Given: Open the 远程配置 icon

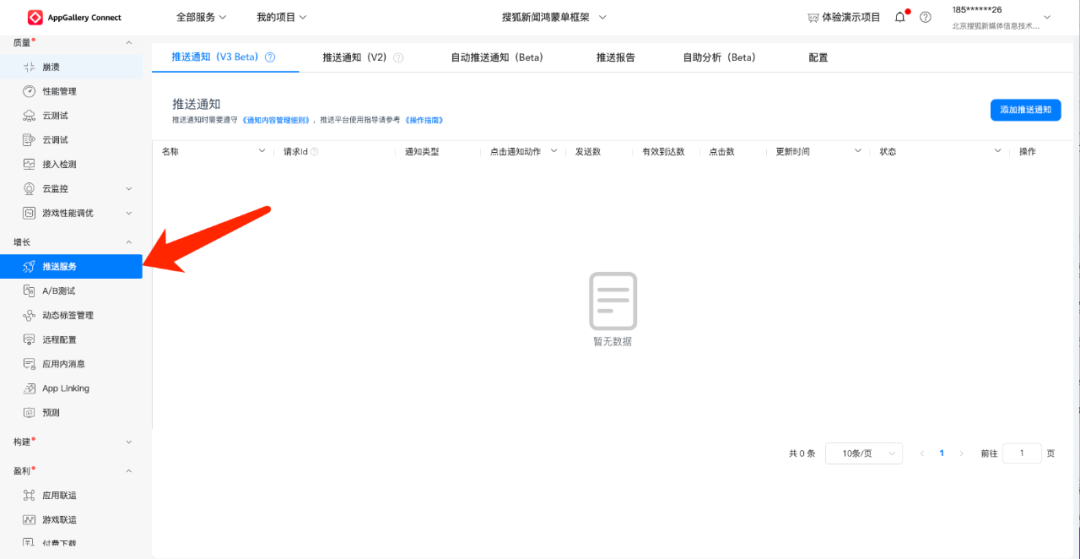Looking at the screenshot, I should pyautogui.click(x=29, y=339).
